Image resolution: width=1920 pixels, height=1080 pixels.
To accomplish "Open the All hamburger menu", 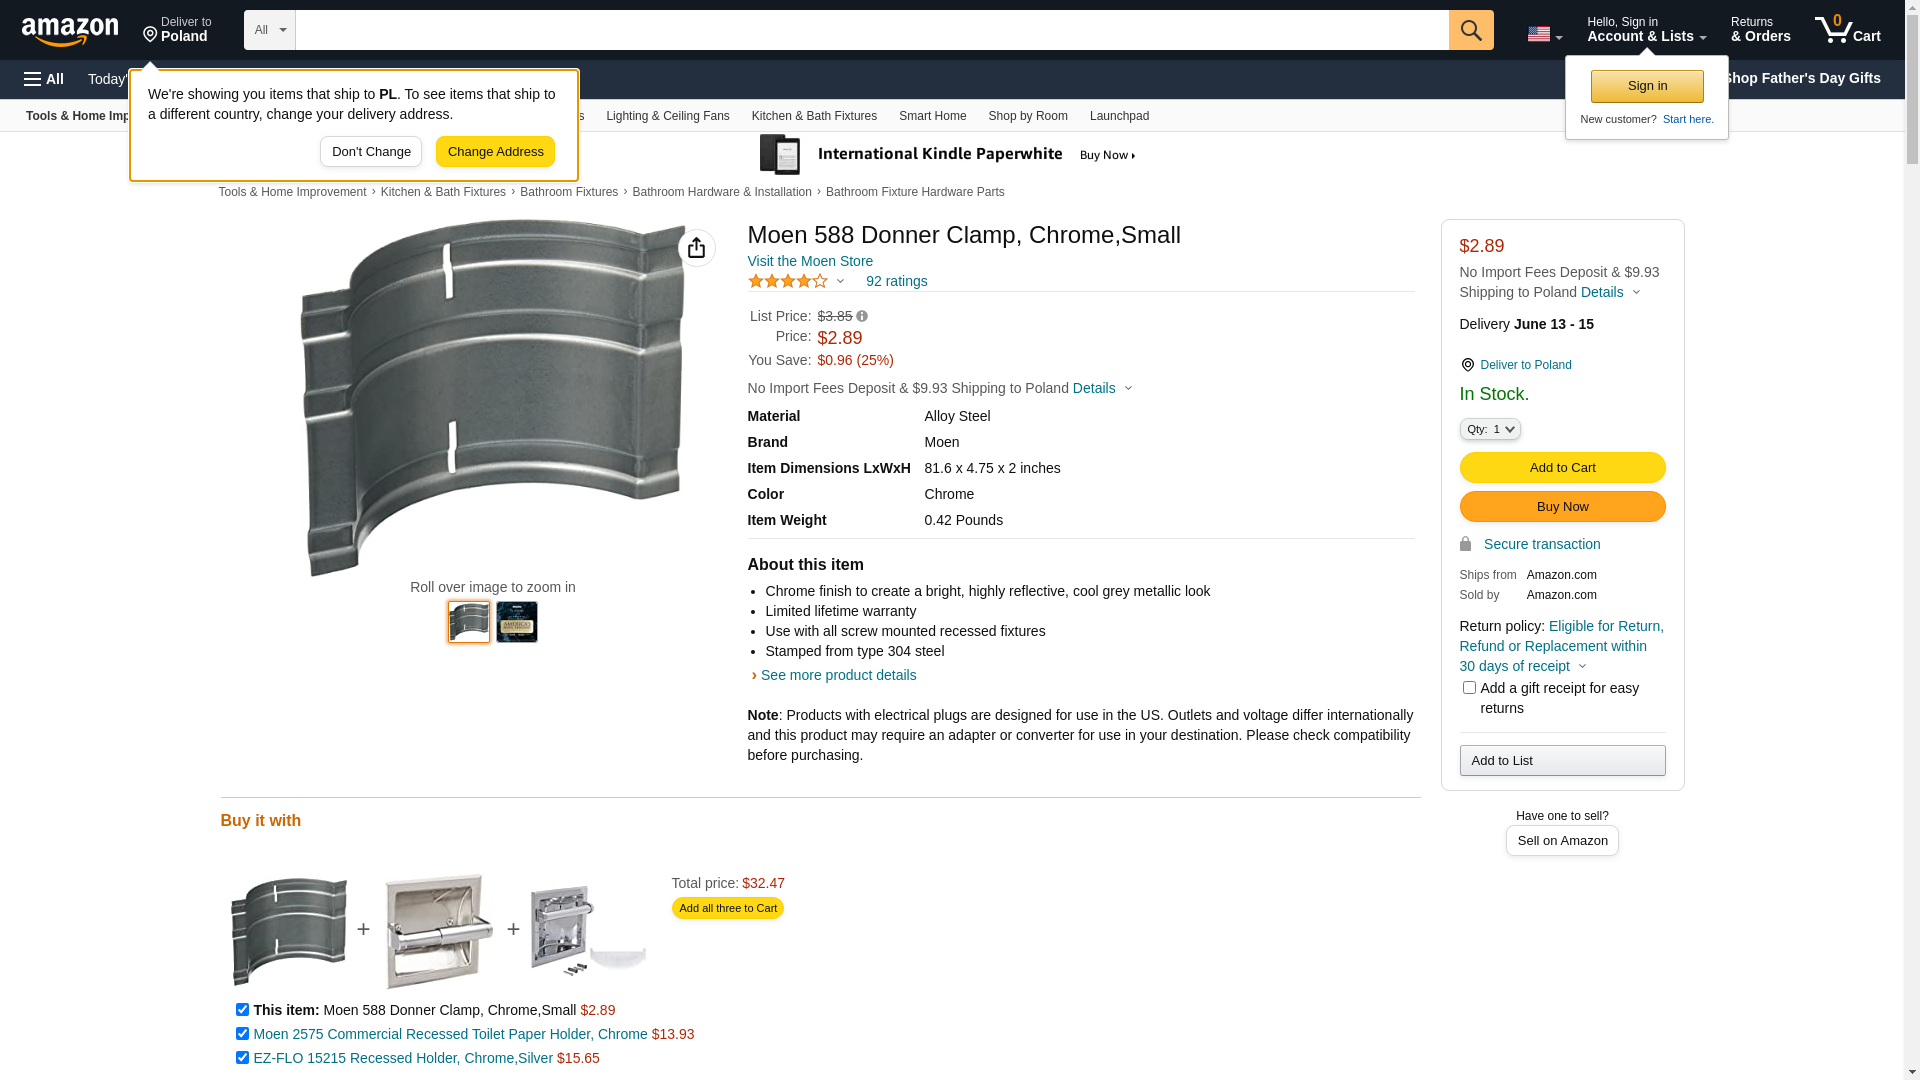I will coord(44,79).
